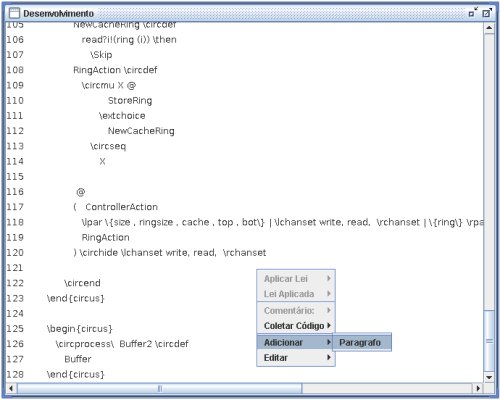The width and height of the screenshot is (500, 400).
Task: Open the Comentário context menu entry
Action: pos(296,310)
